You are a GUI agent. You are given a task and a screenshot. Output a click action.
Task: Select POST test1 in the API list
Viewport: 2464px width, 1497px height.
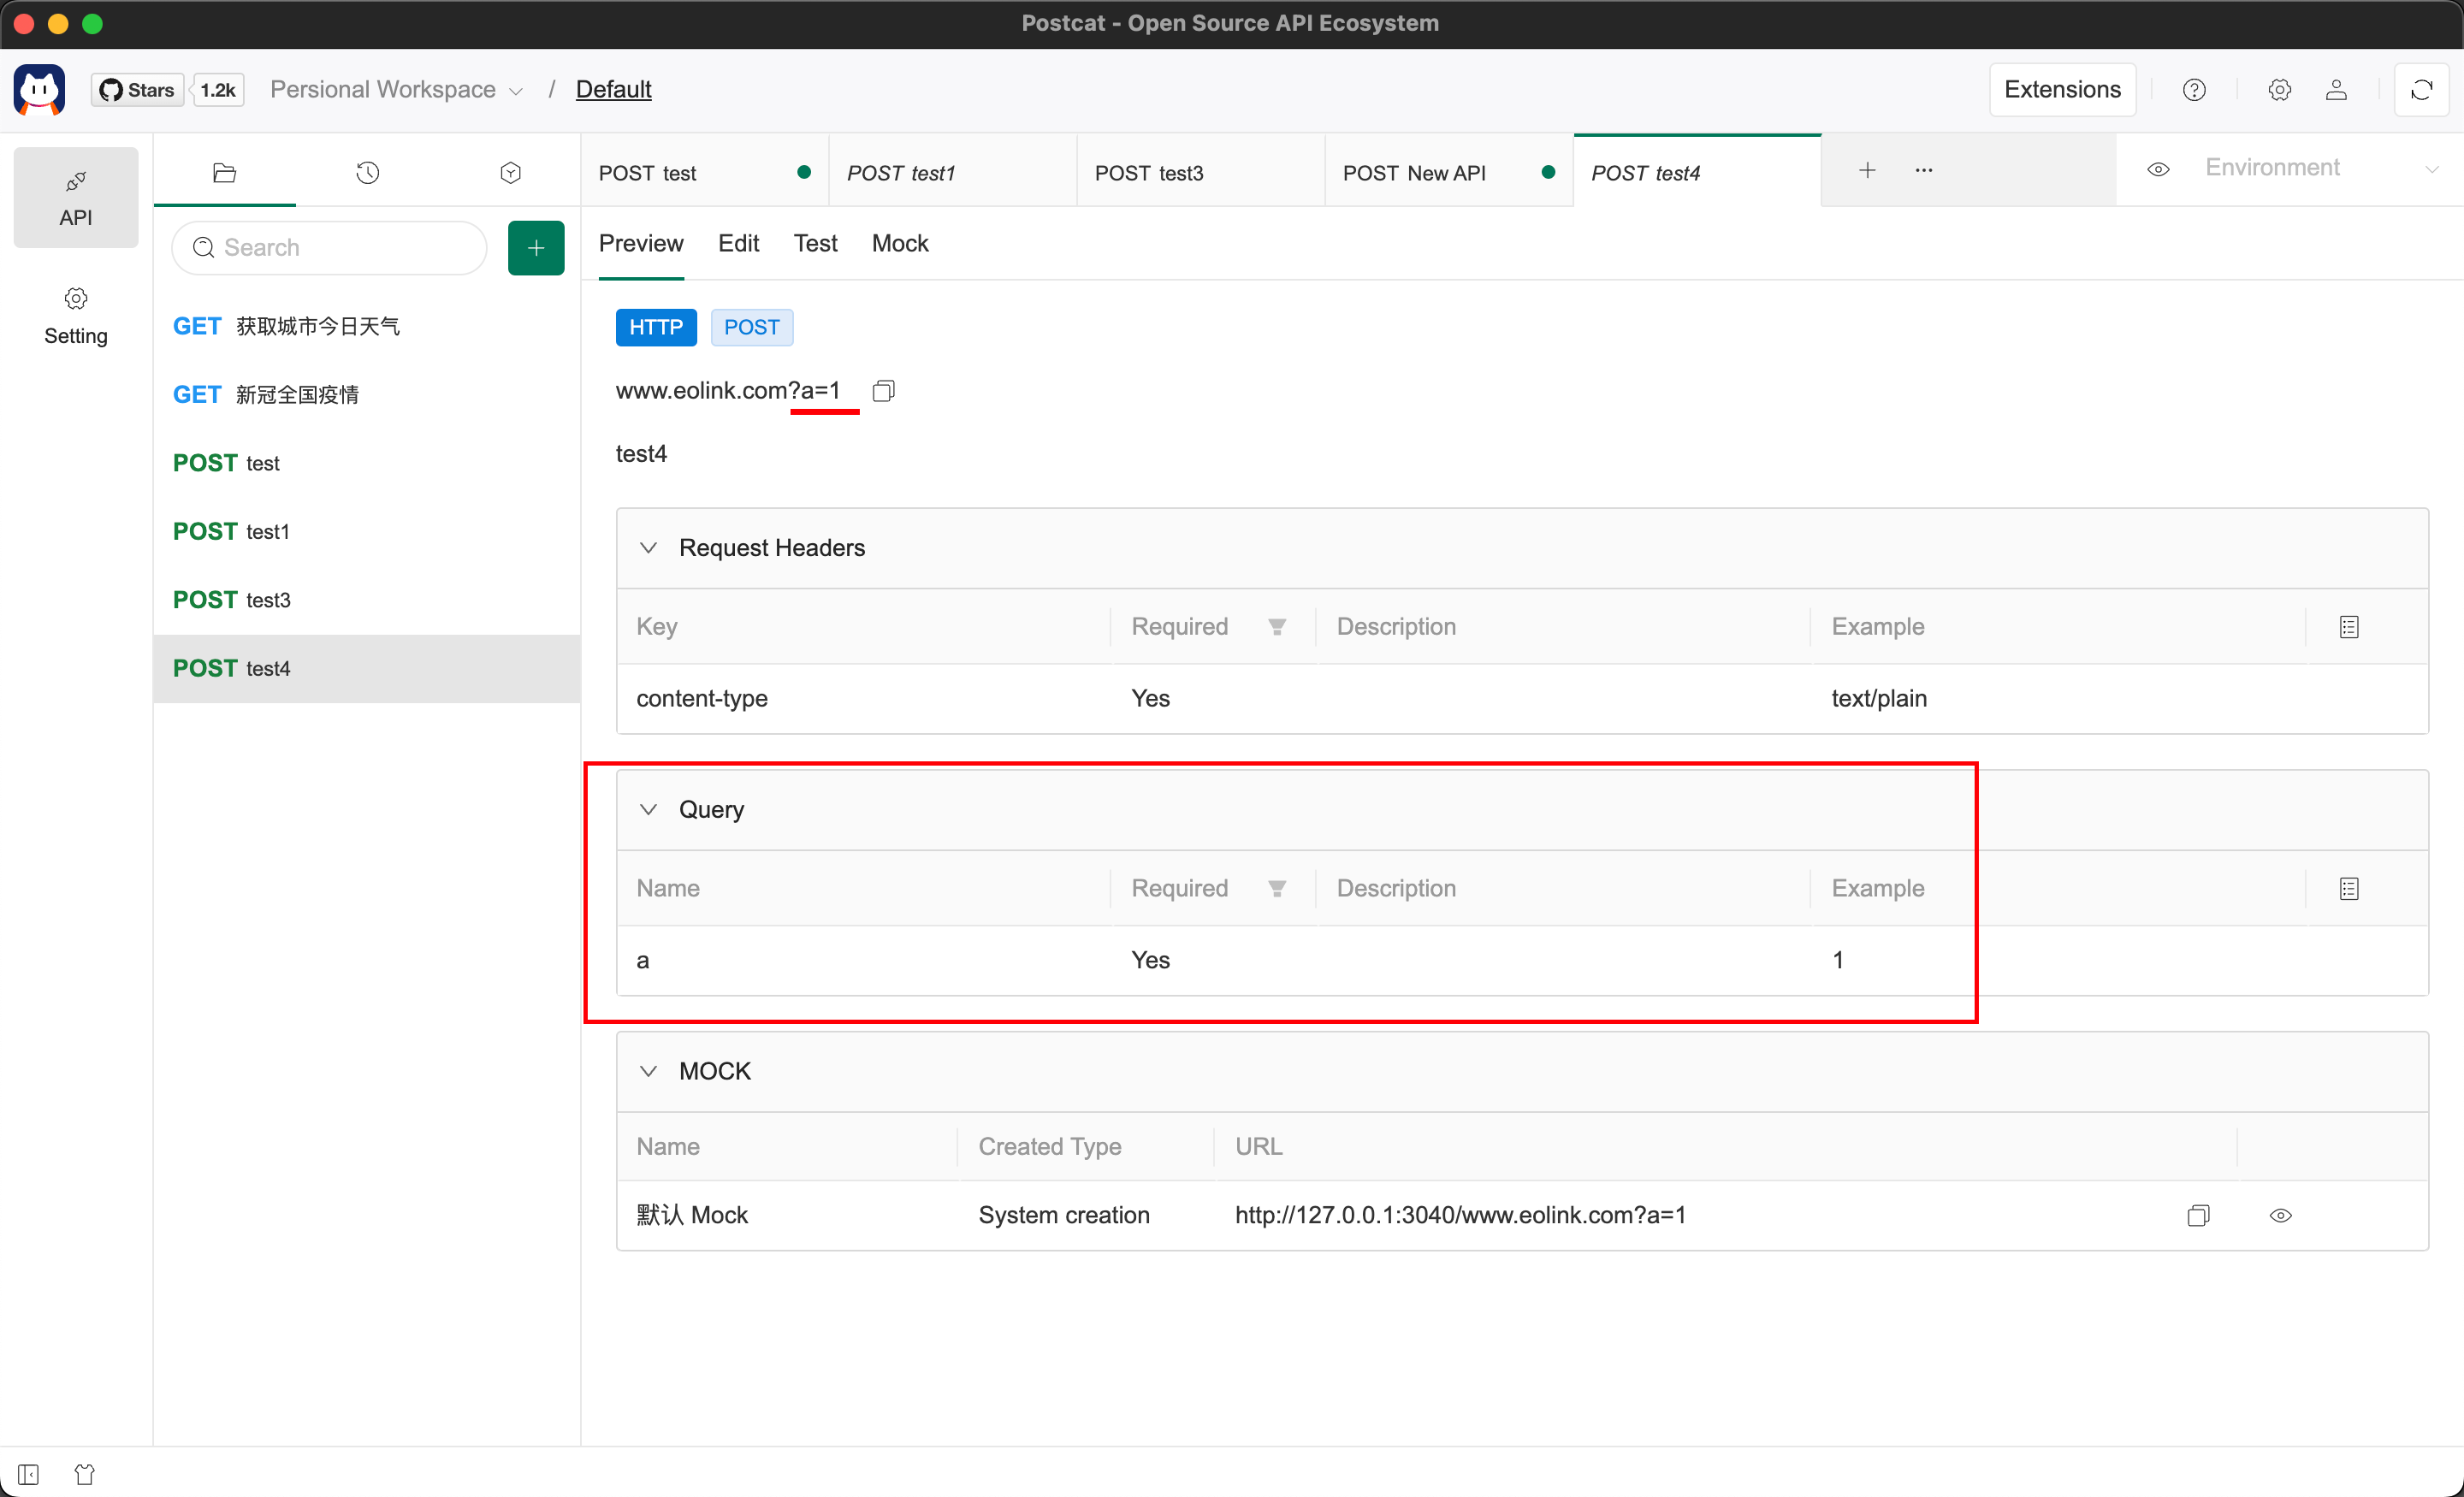tap(367, 531)
